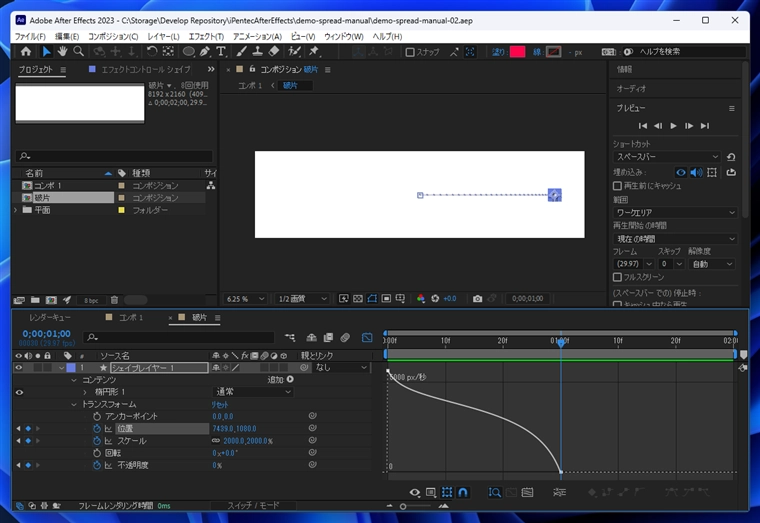Toggle the graph editor snap magnet icon
This screenshot has height=523, width=760.
point(463,492)
